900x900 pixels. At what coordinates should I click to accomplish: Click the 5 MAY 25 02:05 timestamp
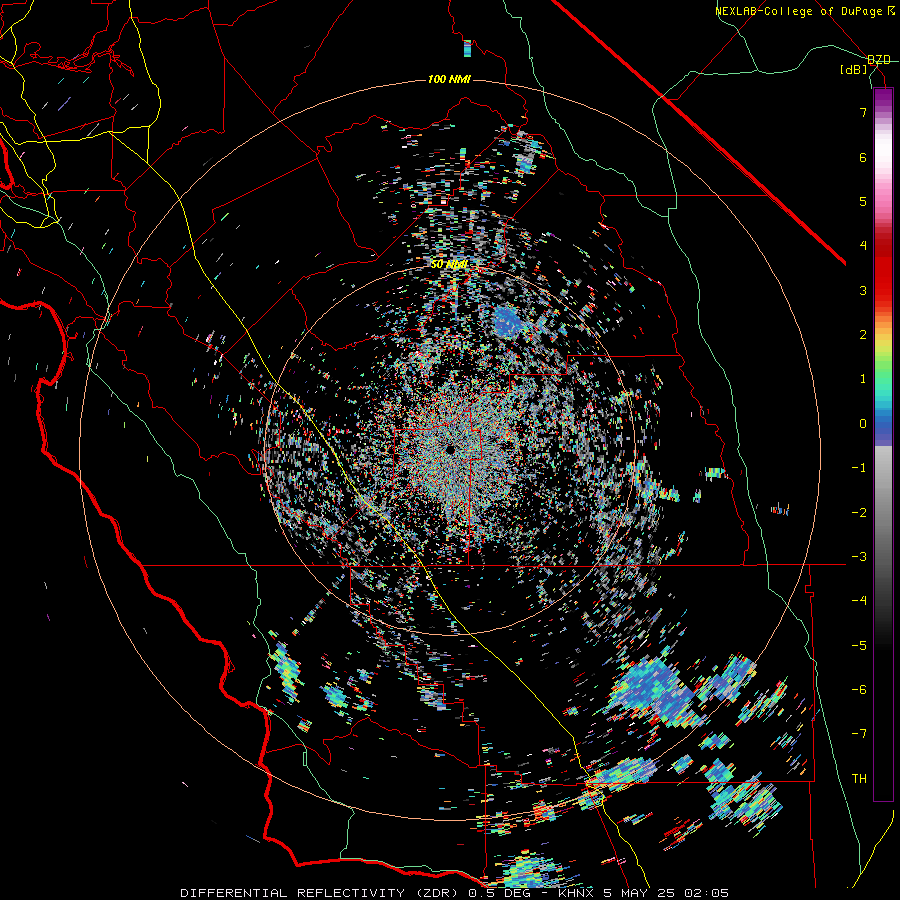(666, 893)
